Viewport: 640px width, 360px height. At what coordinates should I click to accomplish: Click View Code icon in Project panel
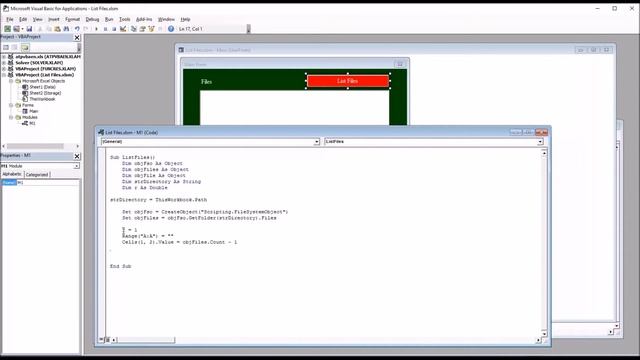[6, 47]
